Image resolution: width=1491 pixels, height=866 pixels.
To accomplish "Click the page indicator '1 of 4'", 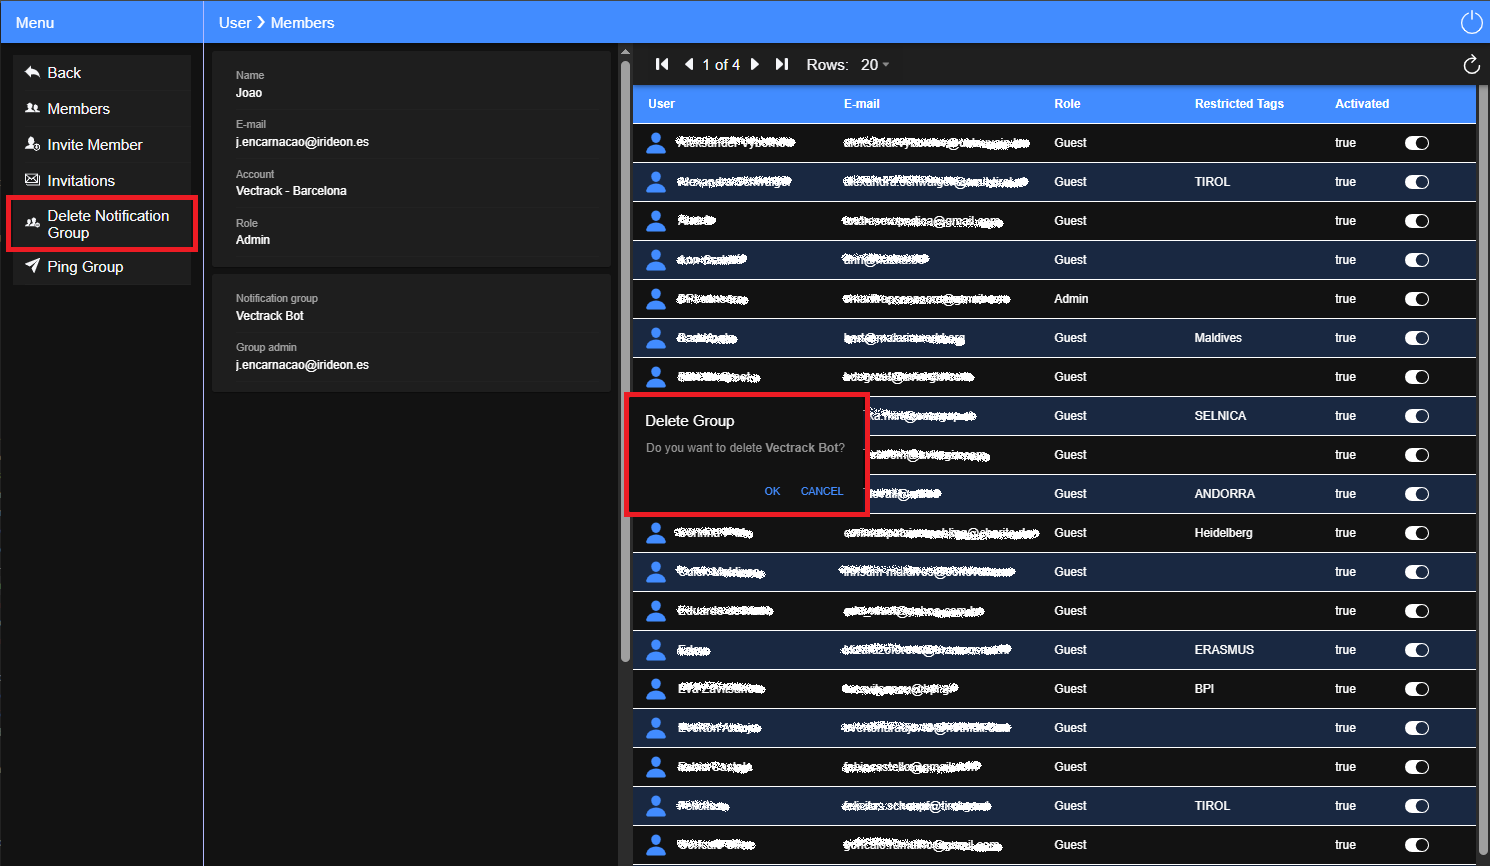I will coord(721,65).
